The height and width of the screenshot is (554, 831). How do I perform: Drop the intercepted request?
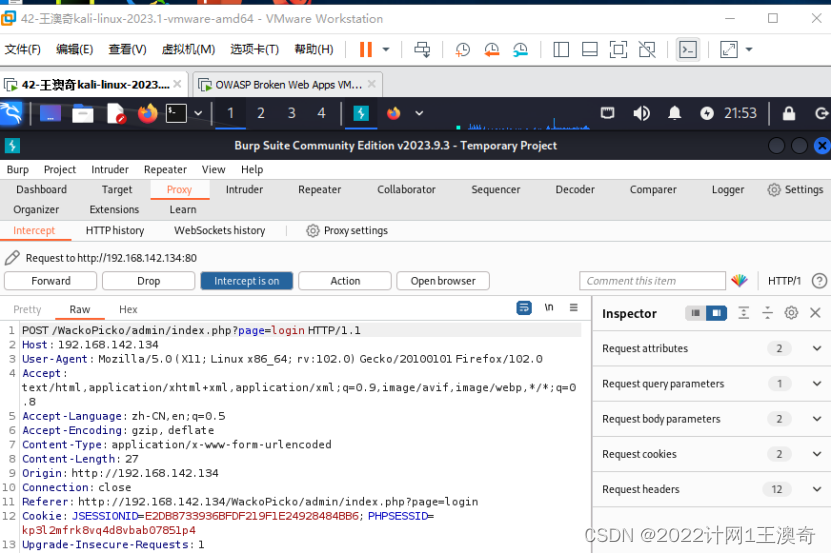148,281
